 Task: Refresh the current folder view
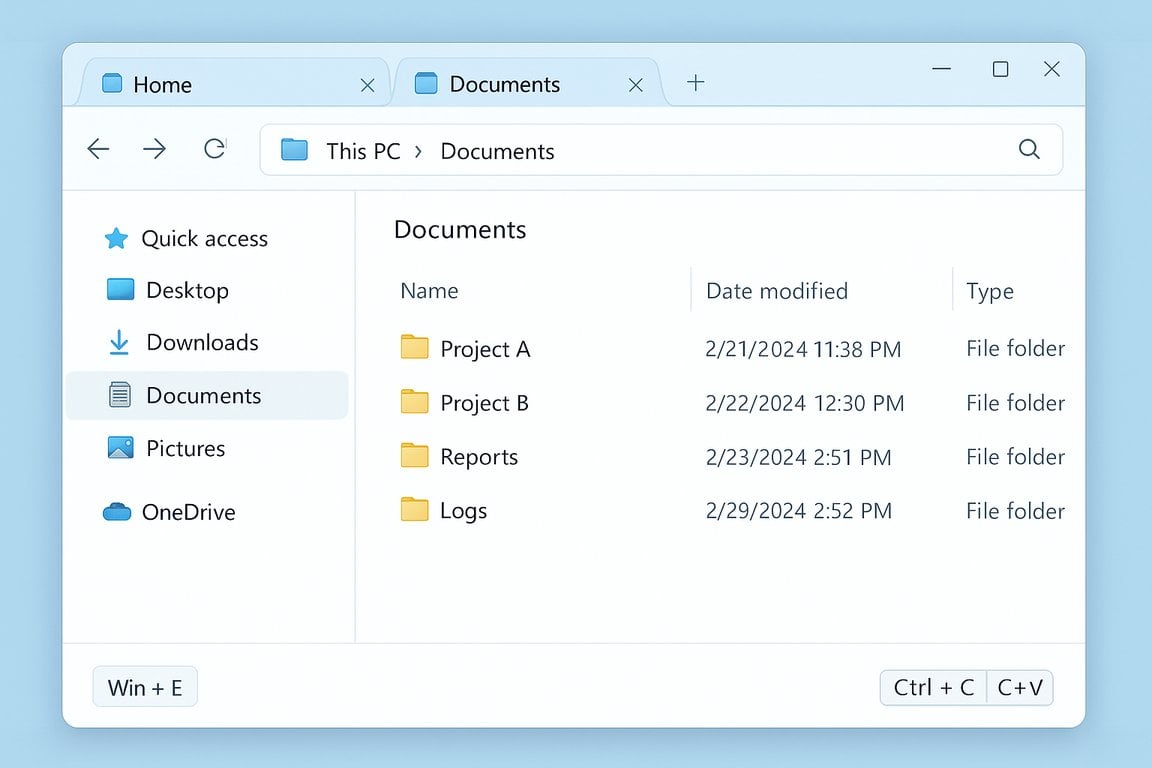point(215,149)
